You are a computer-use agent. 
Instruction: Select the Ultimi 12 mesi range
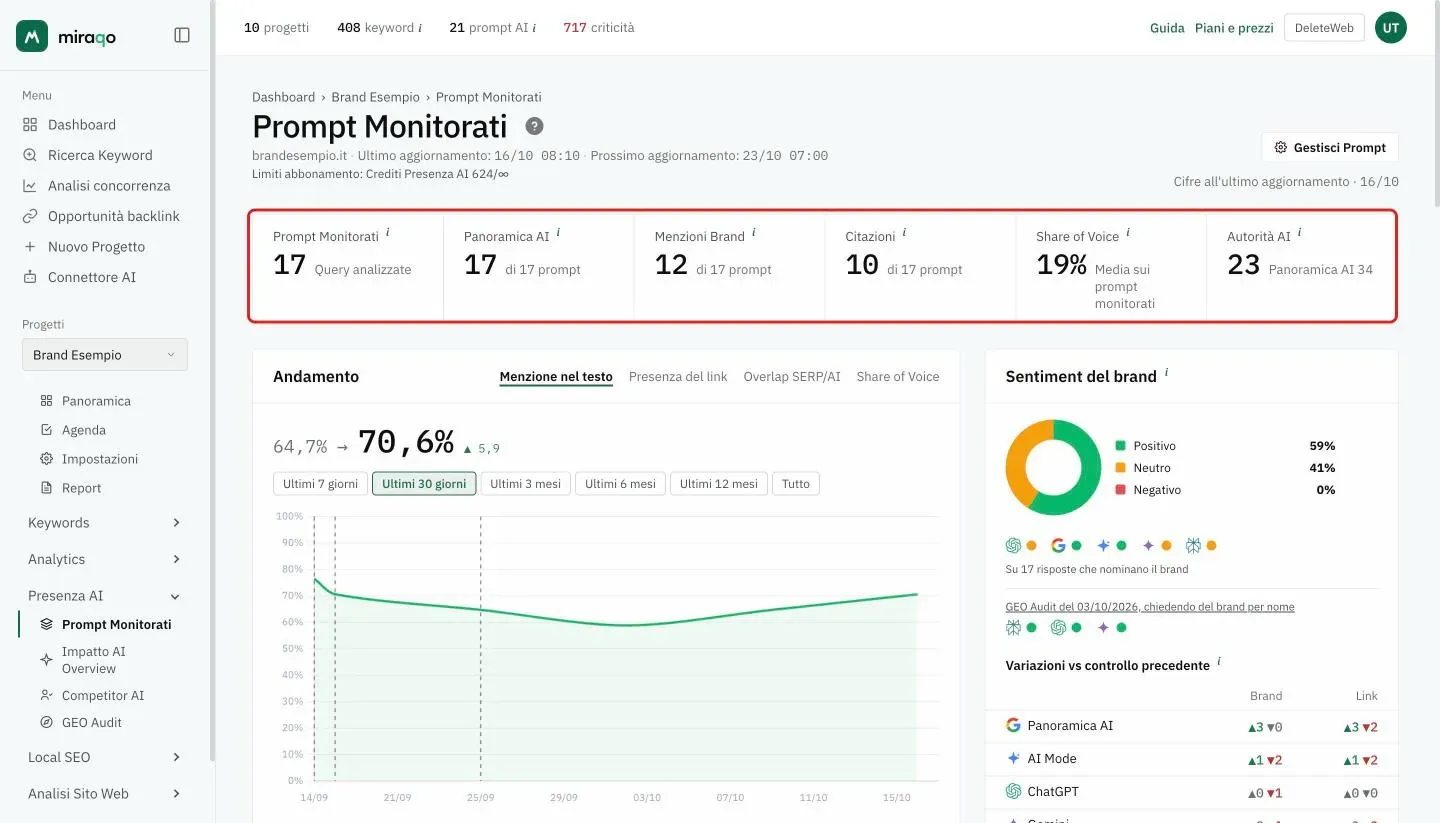[719, 484]
